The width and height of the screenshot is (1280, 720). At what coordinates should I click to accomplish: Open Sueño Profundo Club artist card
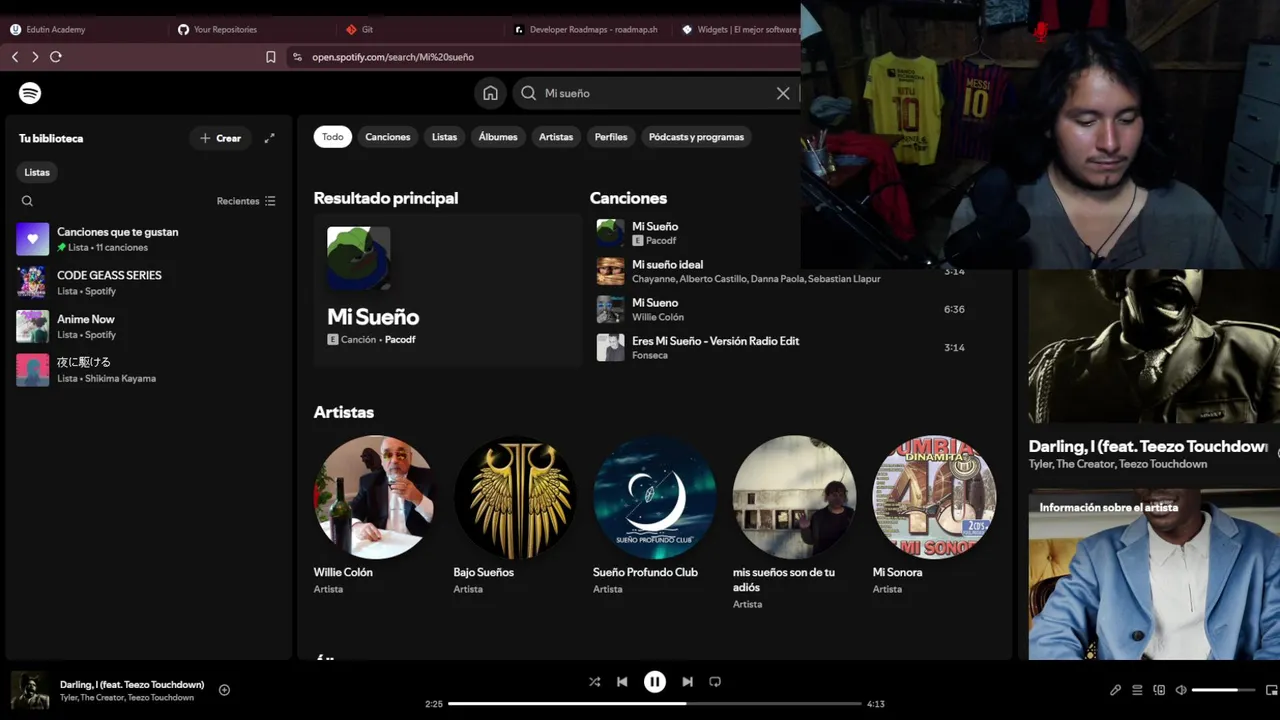[x=654, y=517]
